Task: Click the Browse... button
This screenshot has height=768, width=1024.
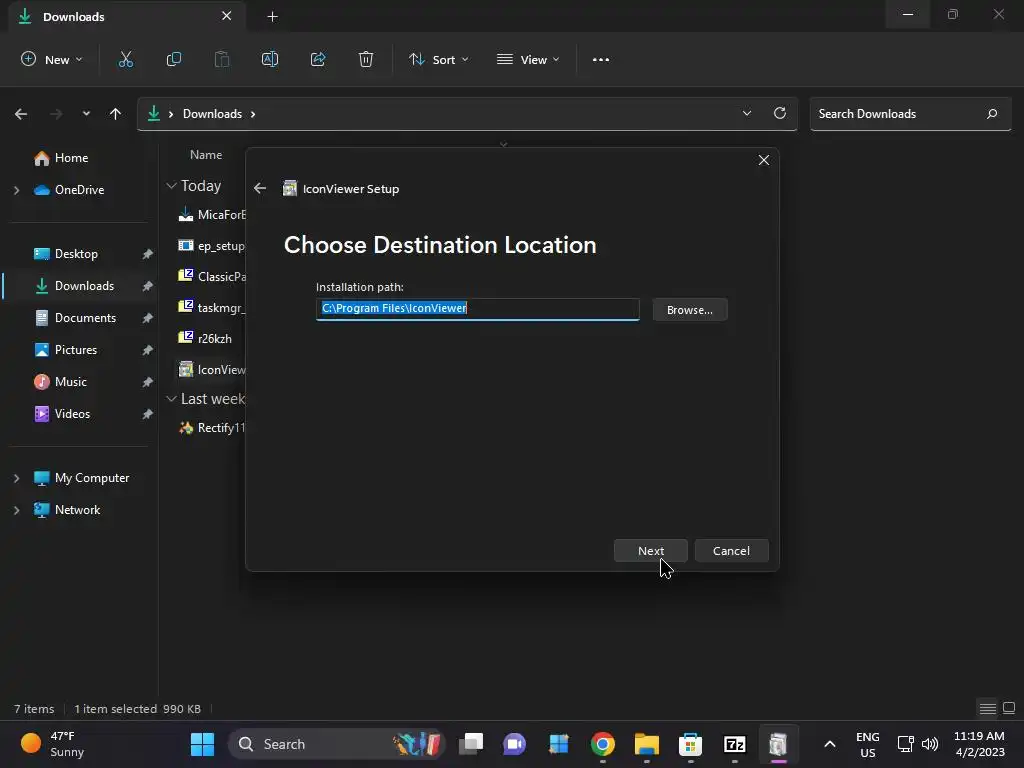Action: (690, 310)
